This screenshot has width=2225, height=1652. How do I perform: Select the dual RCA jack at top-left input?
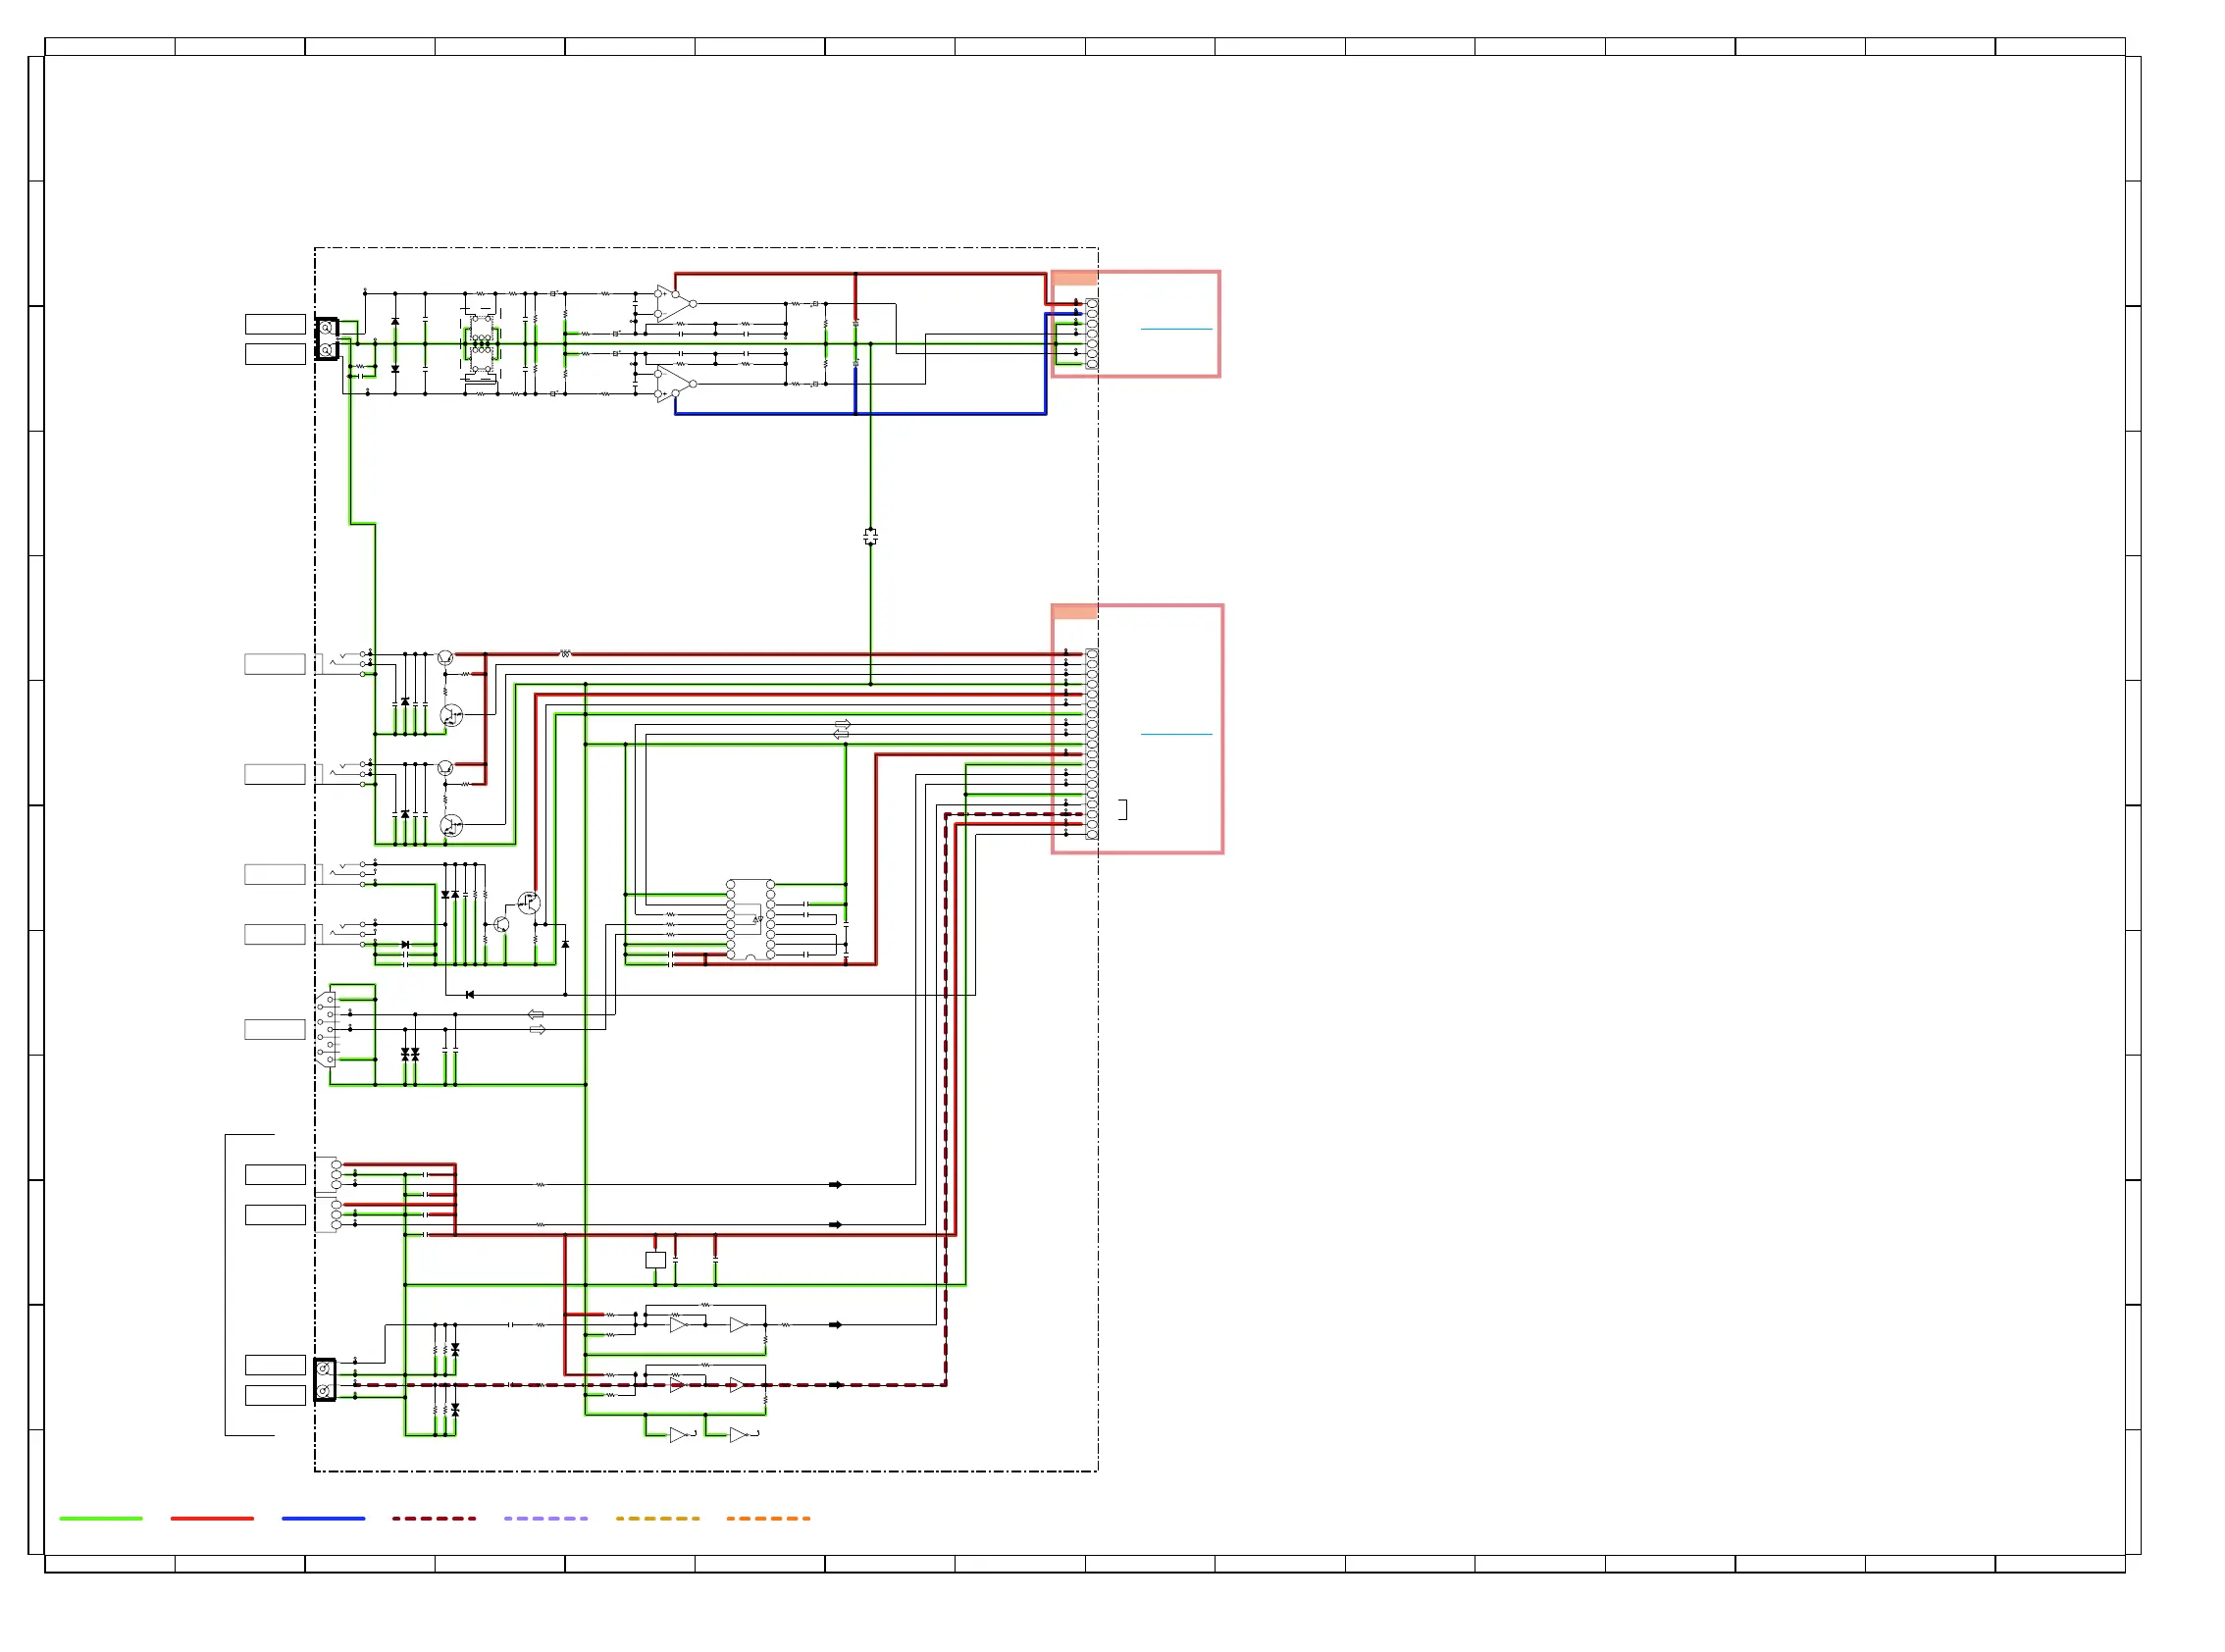coord(327,339)
